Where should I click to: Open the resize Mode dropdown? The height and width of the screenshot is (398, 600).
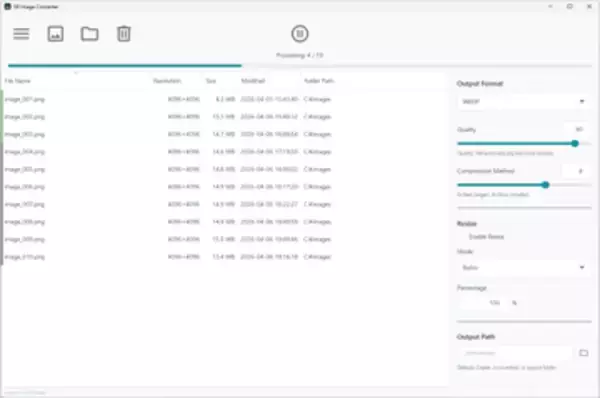[524, 267]
